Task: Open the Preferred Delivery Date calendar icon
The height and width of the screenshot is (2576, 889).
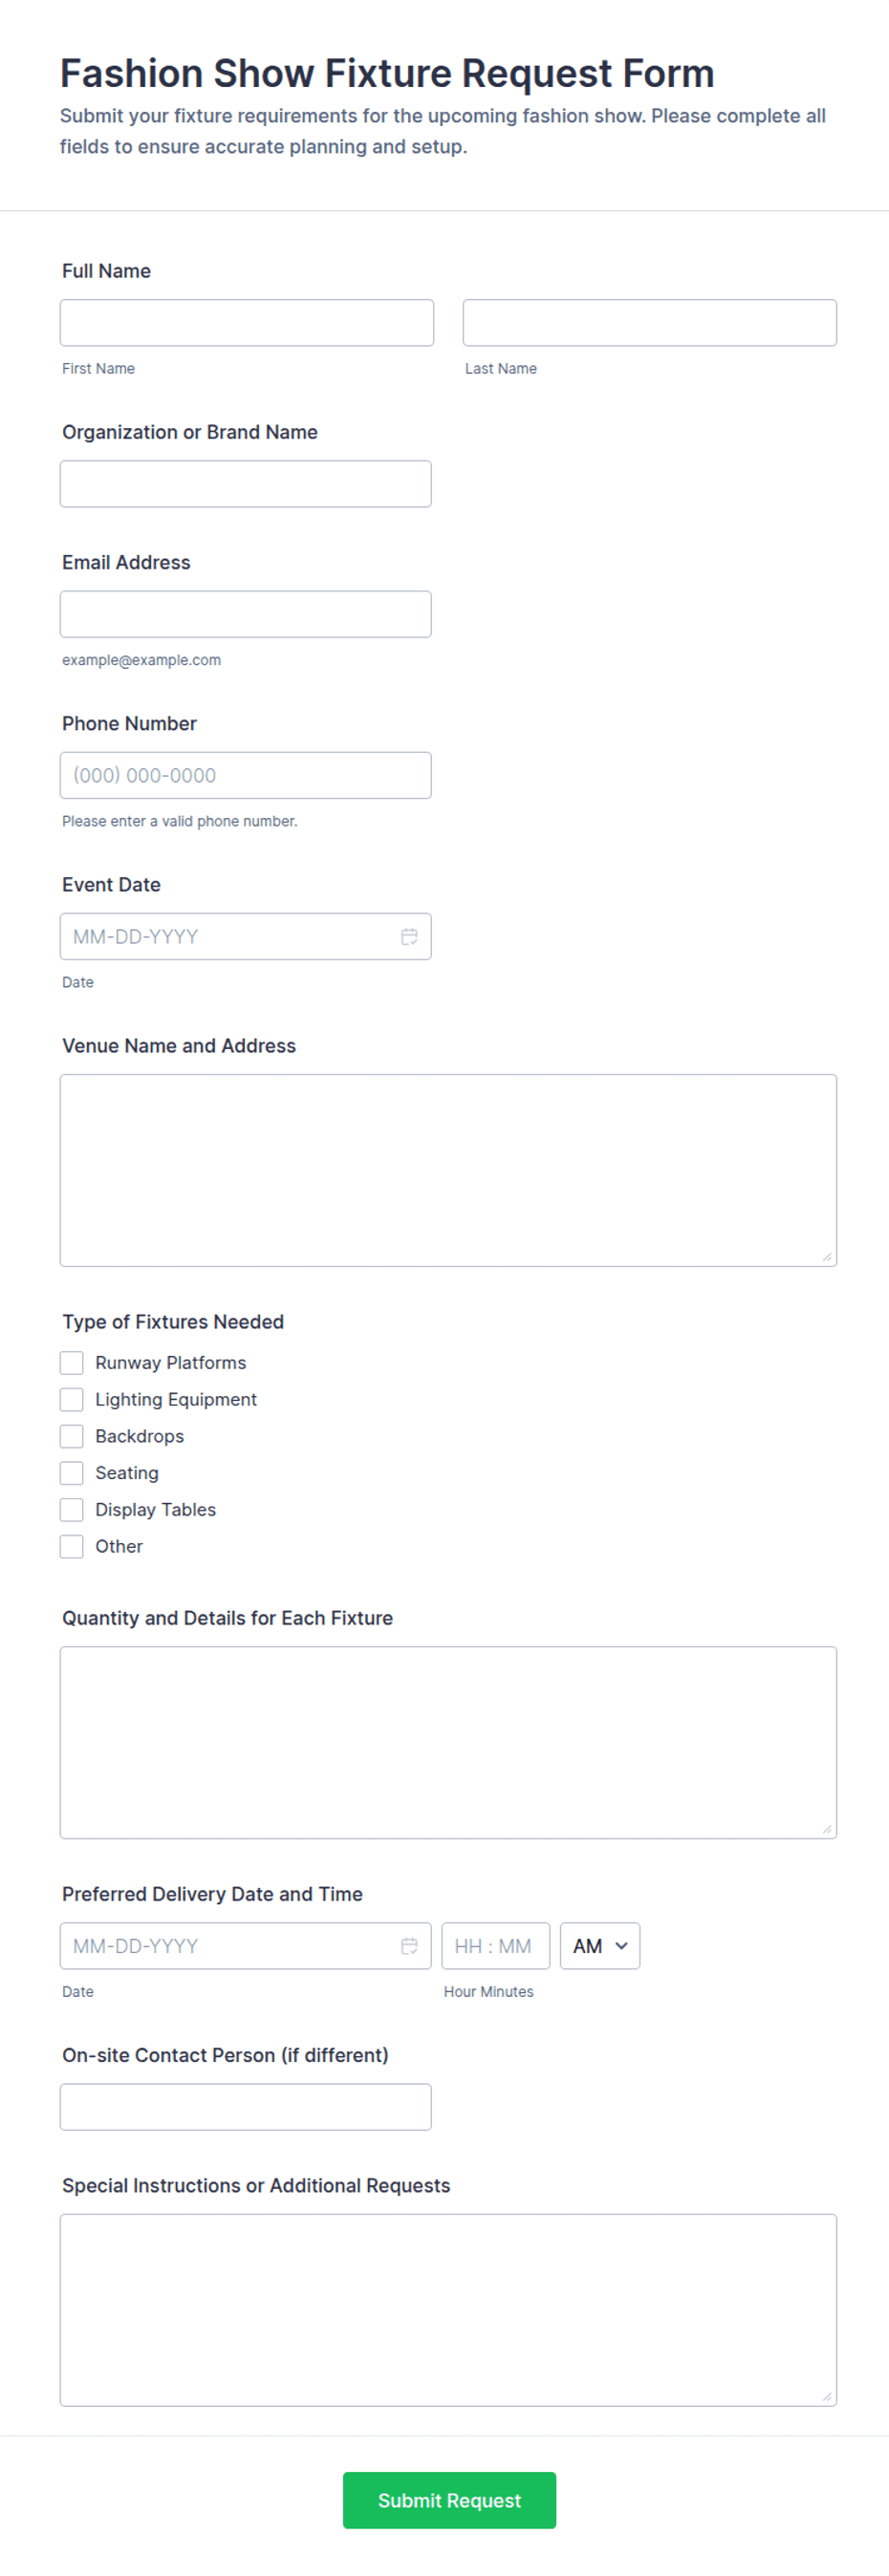Action: pos(409,1945)
